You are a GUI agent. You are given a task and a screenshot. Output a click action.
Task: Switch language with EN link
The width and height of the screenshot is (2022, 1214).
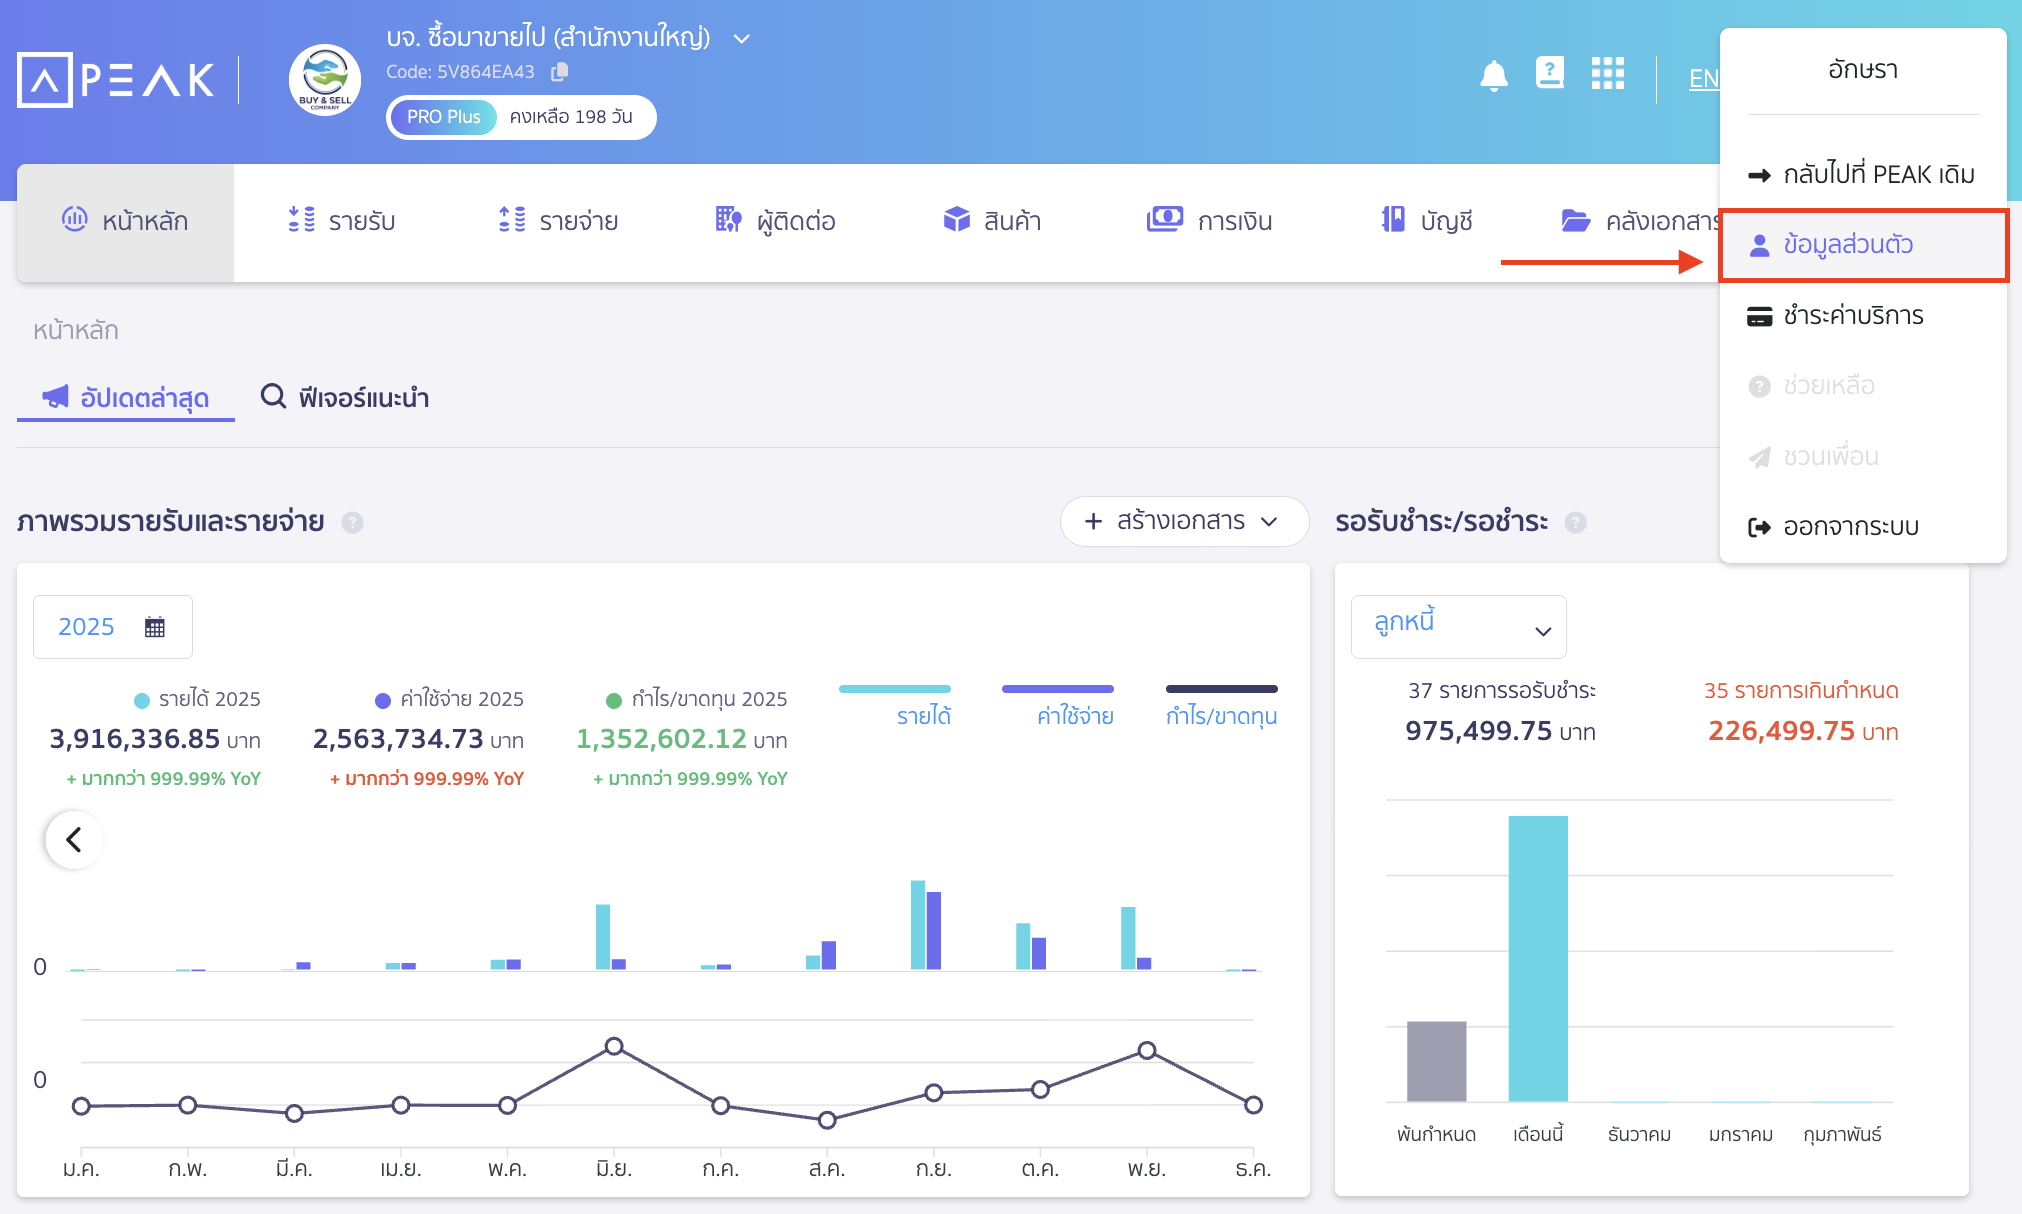tap(1702, 79)
